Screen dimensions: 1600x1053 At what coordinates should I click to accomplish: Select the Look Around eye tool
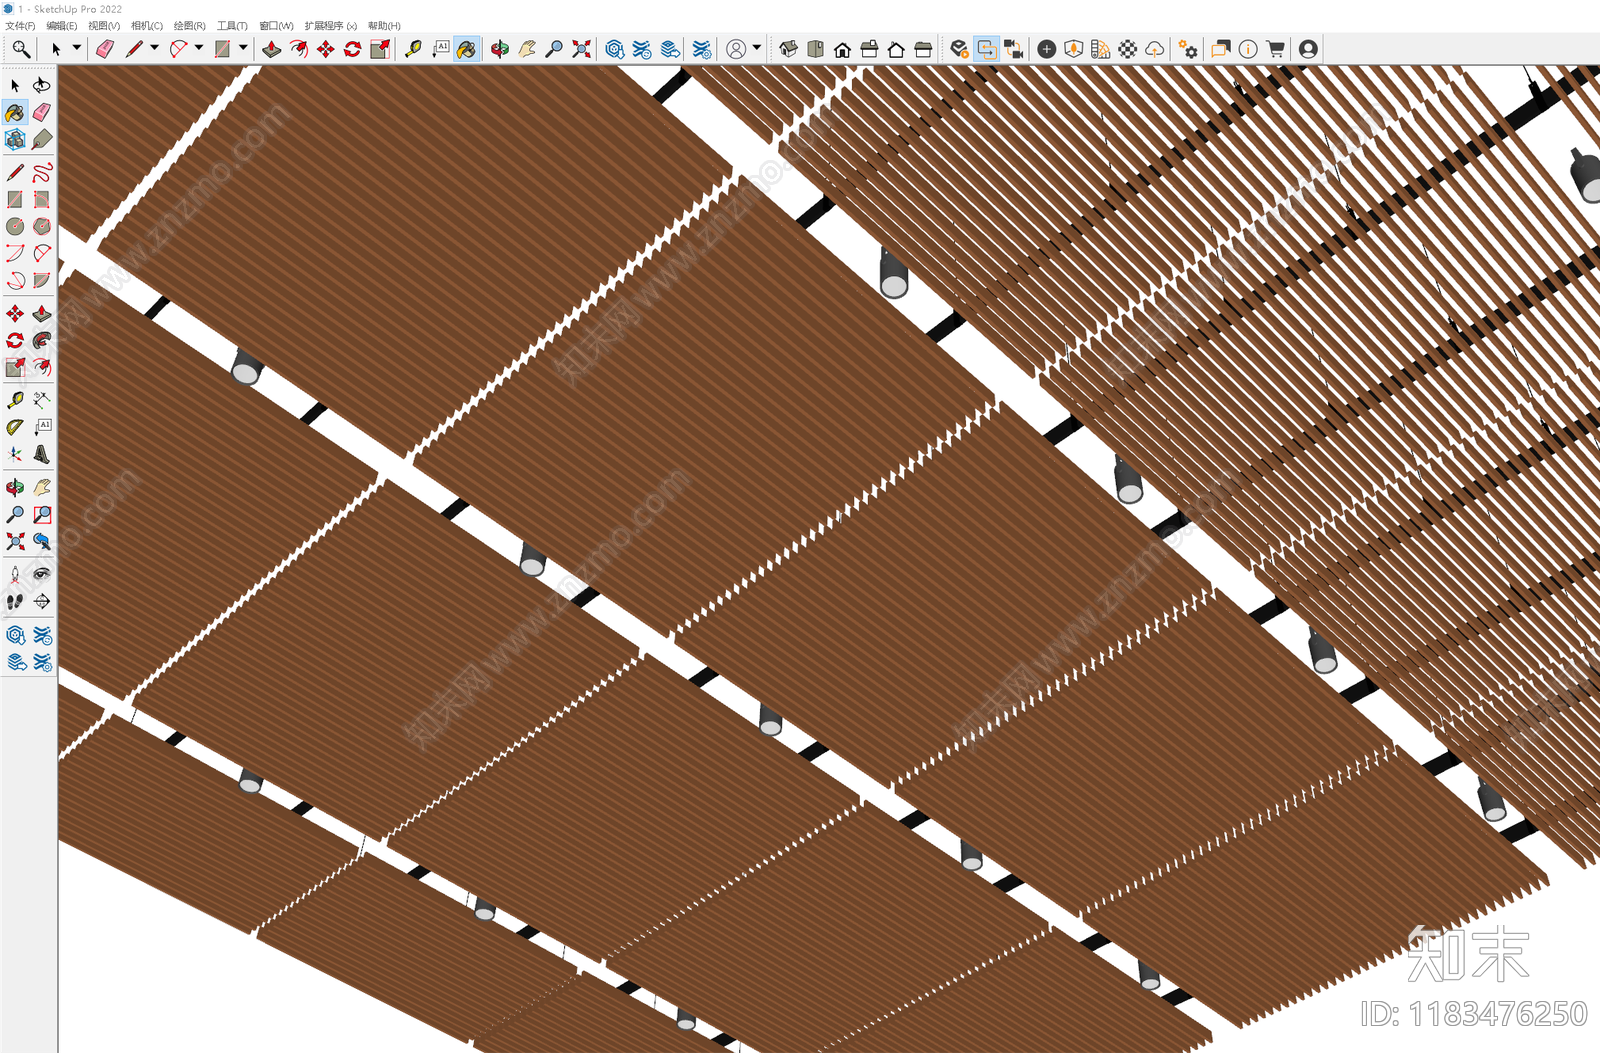point(42,574)
